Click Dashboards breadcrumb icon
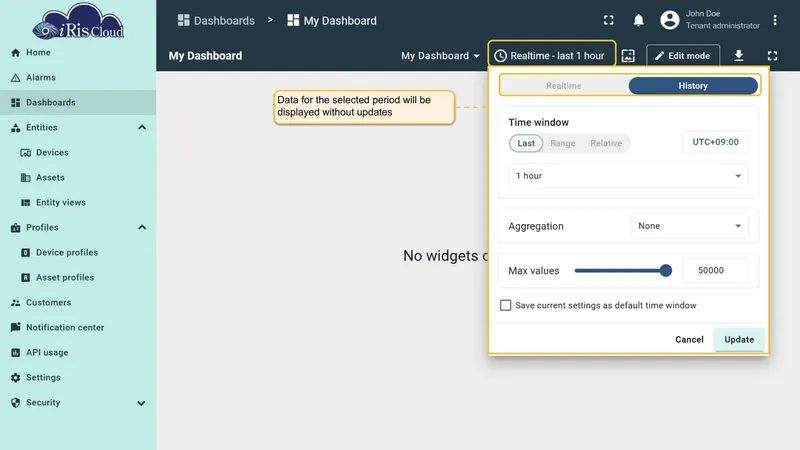The width and height of the screenshot is (800, 450). click(184, 20)
